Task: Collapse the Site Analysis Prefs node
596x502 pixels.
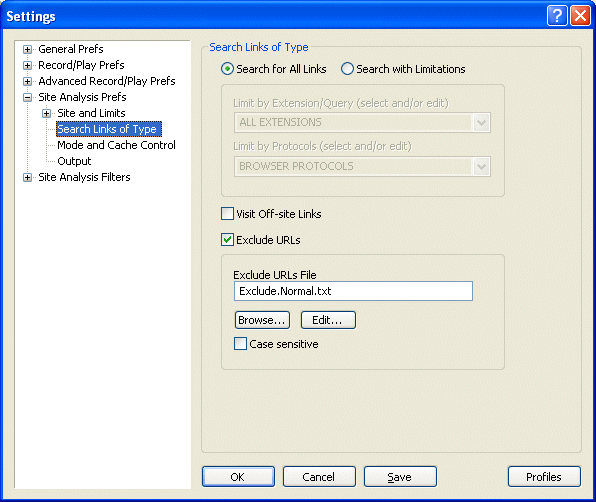Action: coord(27,97)
